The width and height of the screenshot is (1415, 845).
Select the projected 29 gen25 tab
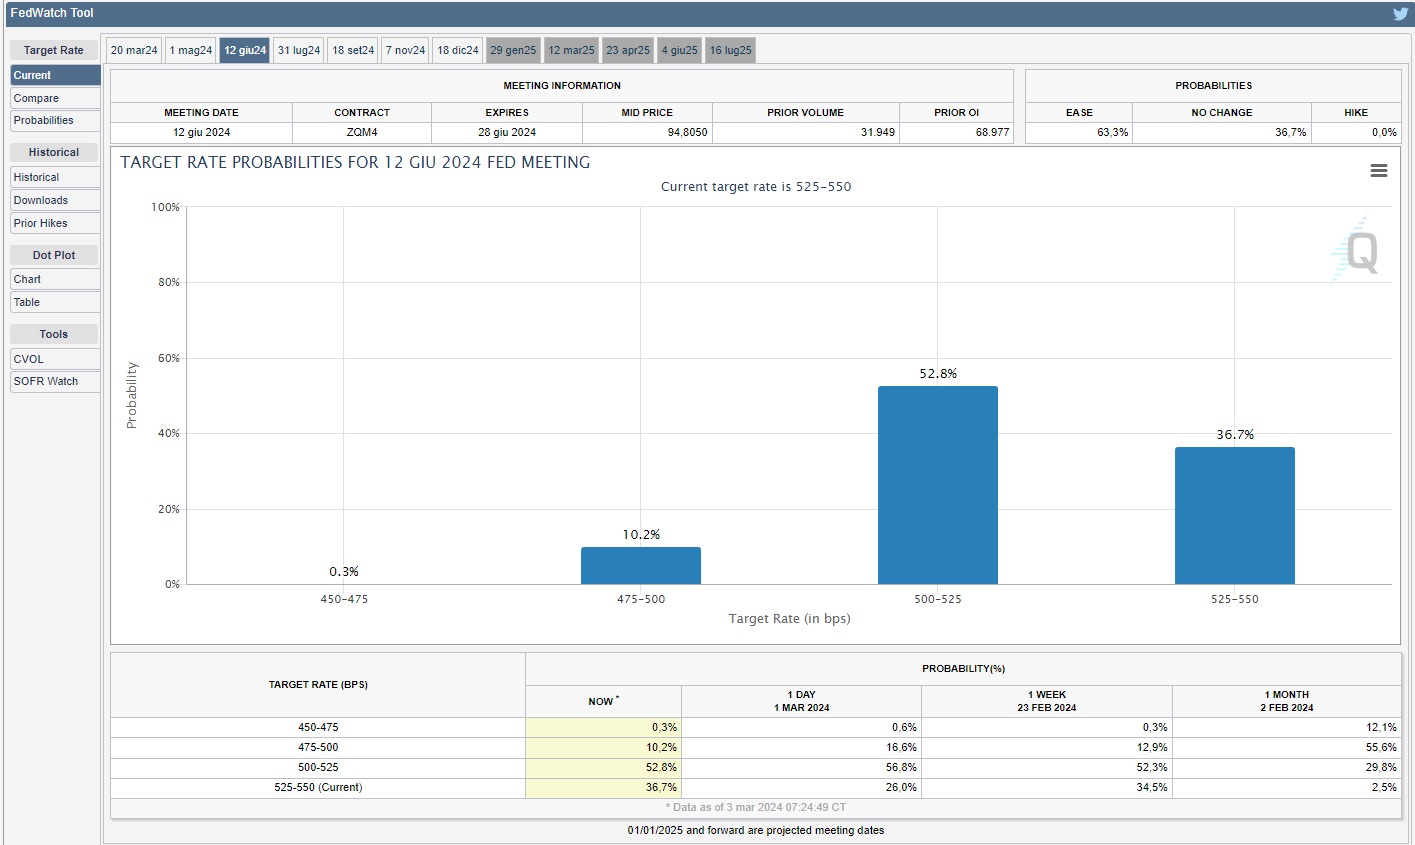[x=513, y=50]
